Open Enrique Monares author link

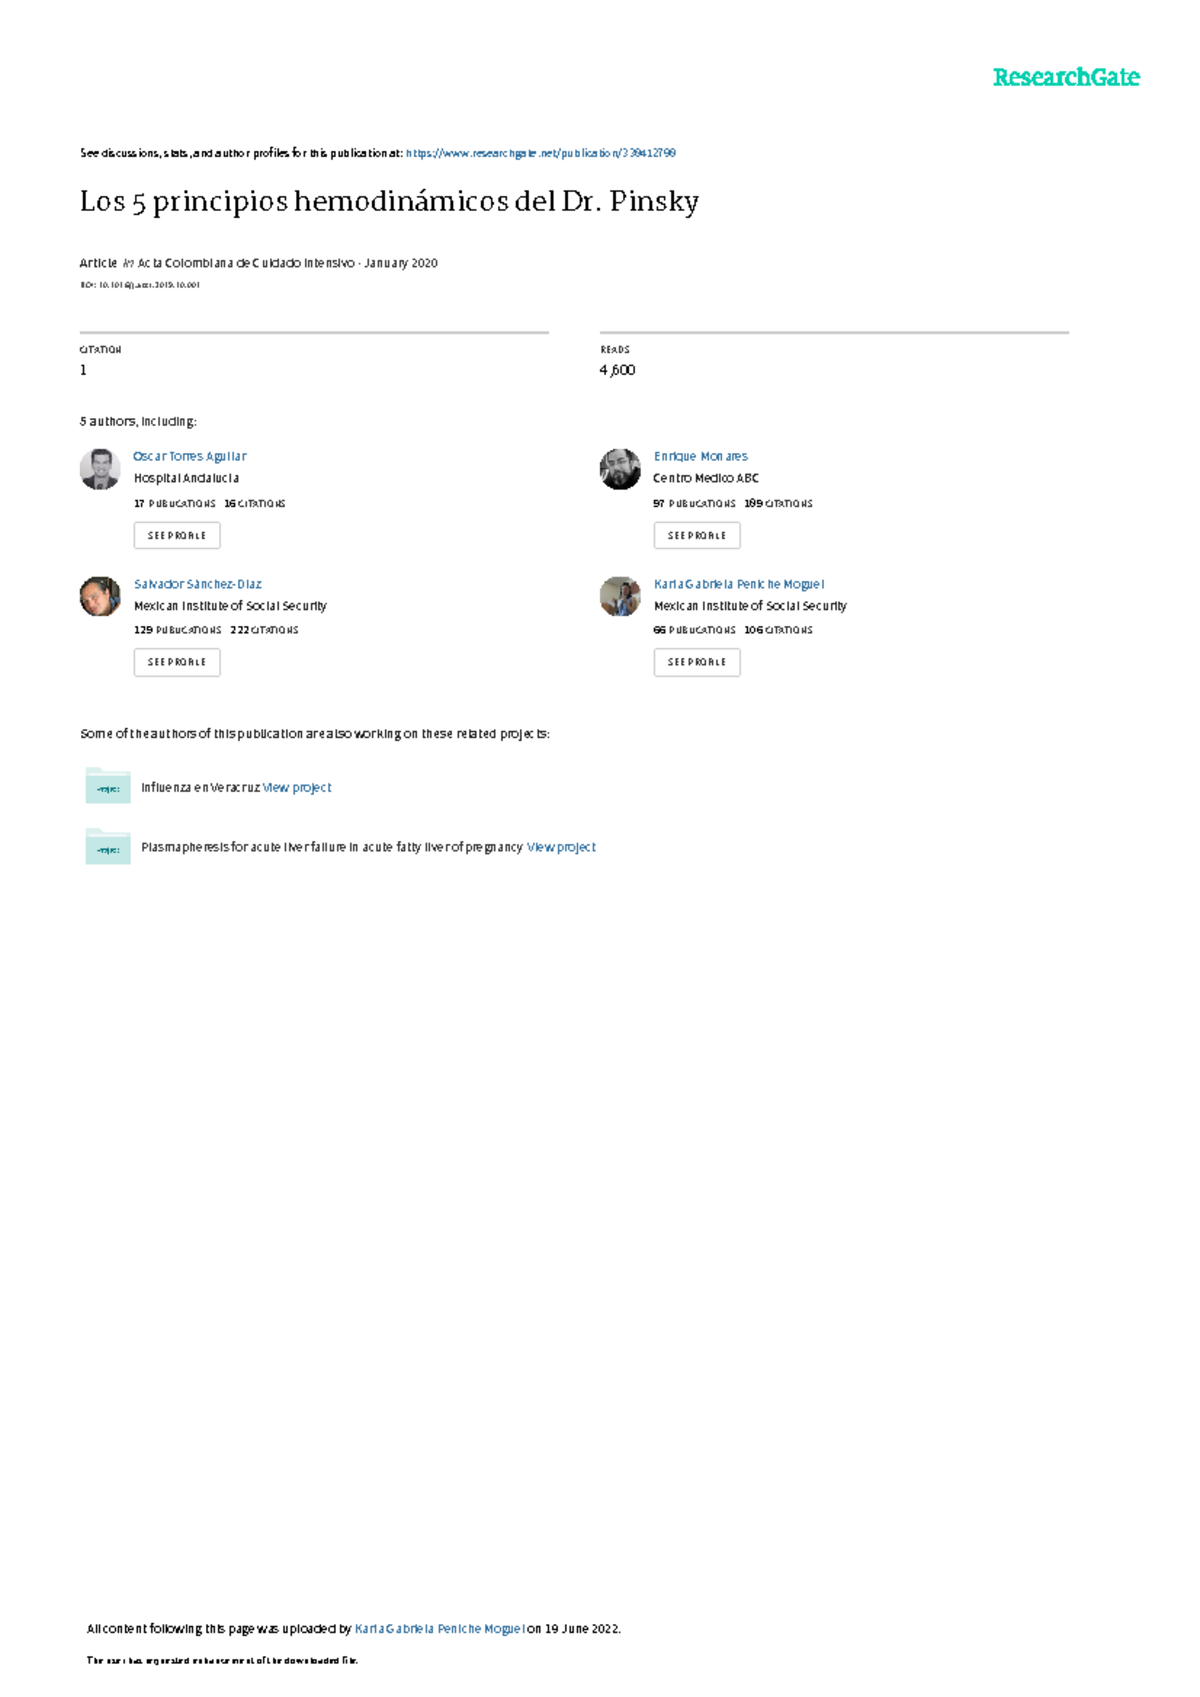701,456
